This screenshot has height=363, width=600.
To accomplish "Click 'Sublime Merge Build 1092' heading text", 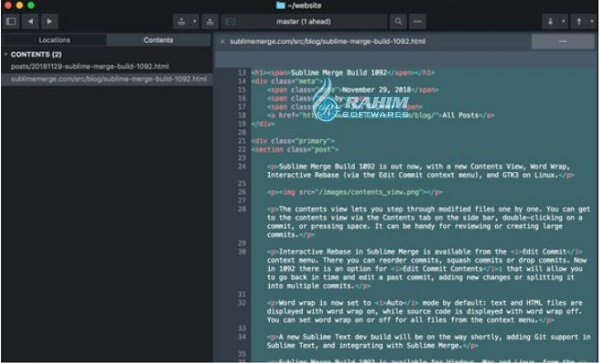I will tap(339, 73).
